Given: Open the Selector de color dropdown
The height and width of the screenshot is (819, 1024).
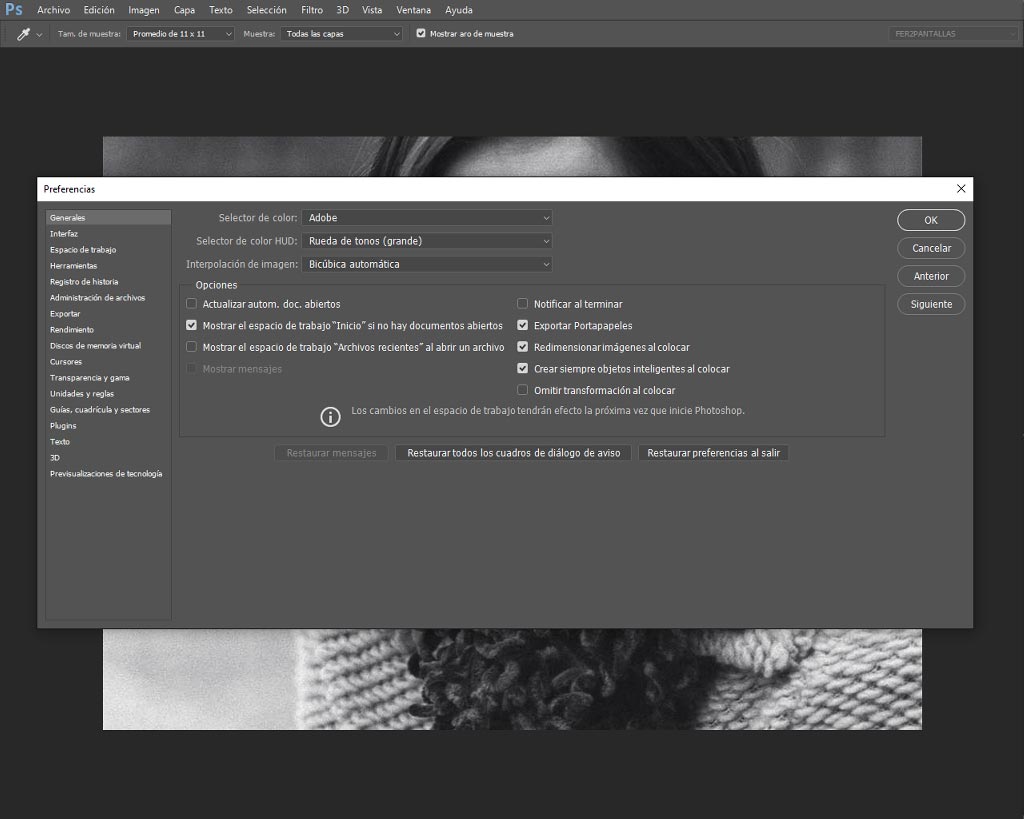Looking at the screenshot, I should point(427,217).
